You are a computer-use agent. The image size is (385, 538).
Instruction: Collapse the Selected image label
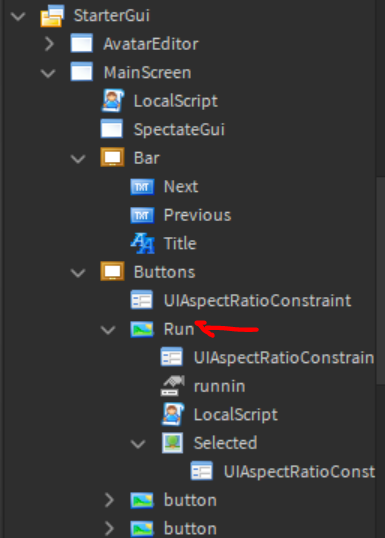(x=138, y=444)
